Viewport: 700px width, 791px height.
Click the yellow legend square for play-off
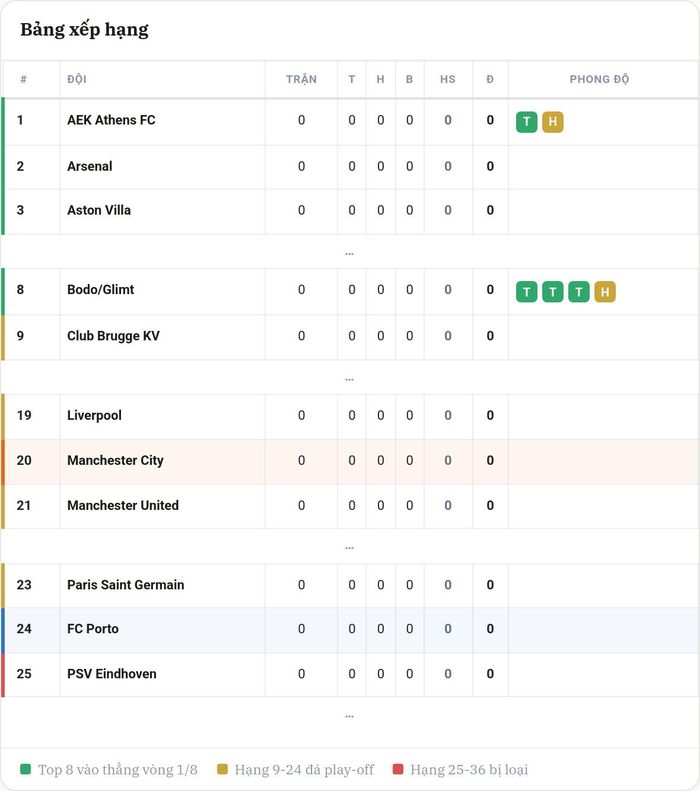(222, 769)
